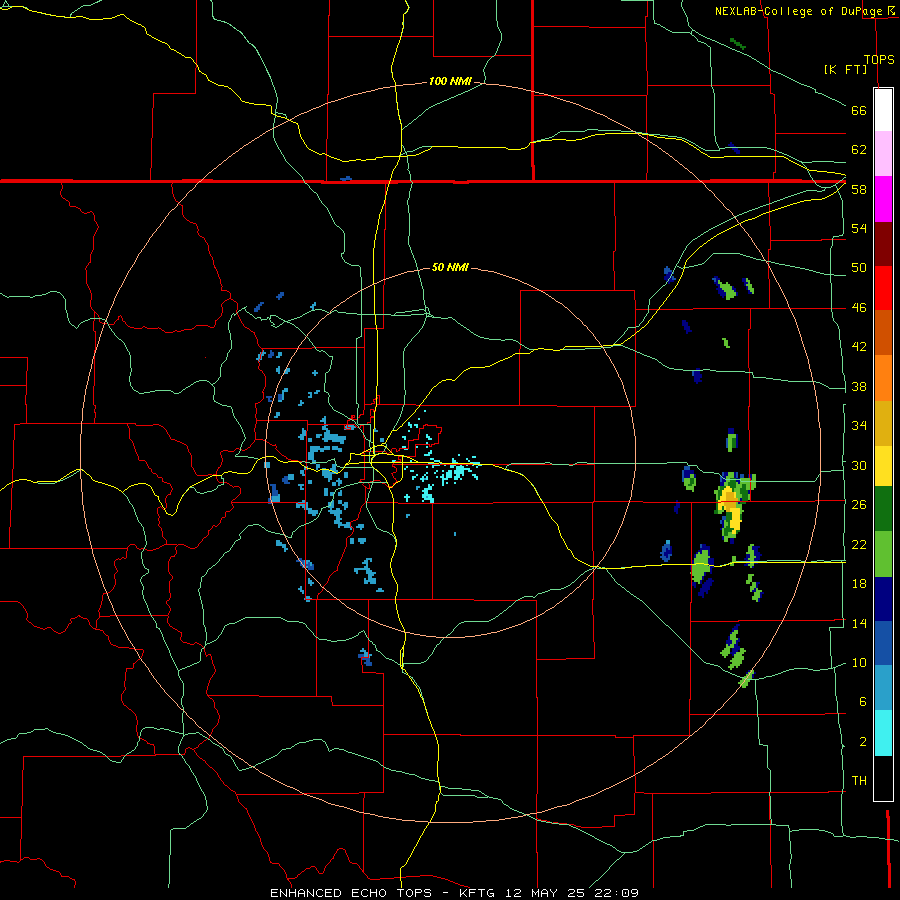The height and width of the screenshot is (900, 900).
Task: Select the 18 legend value
Action: (x=859, y=584)
